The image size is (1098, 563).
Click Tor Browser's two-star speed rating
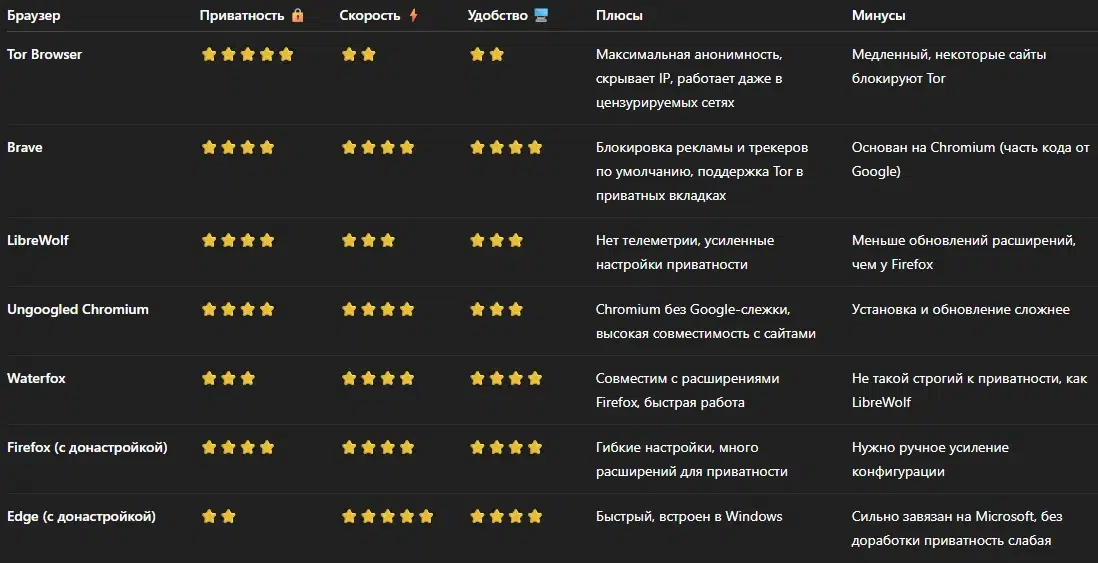click(359, 55)
